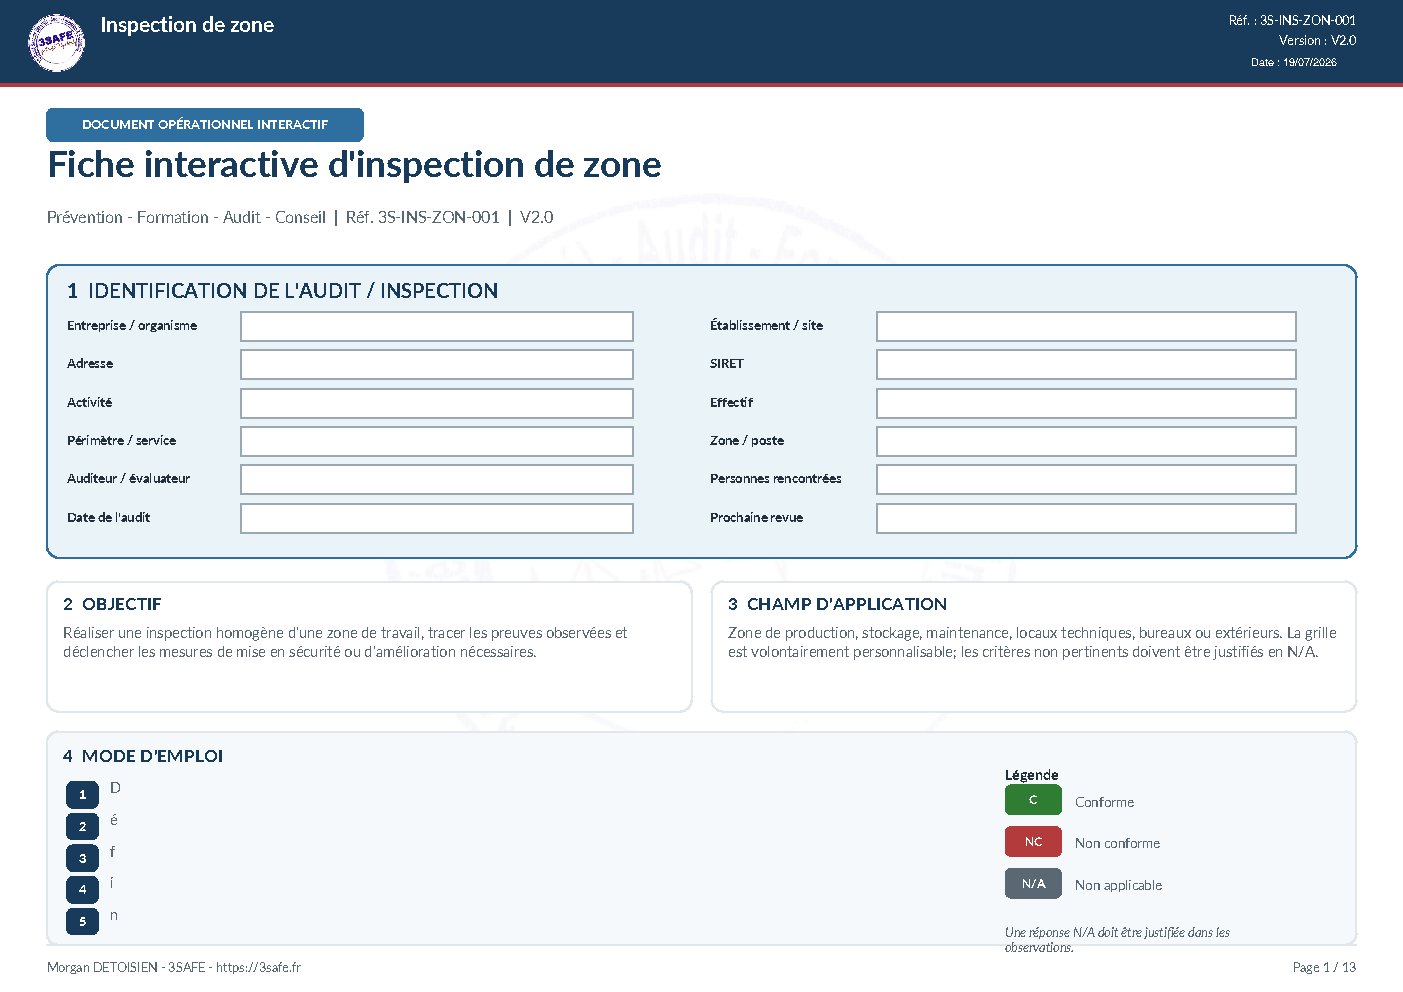Viewport: 1403px width, 992px height.
Task: Click the '3 CHAMP D'APPLICATION' section heading
Action: 837,604
